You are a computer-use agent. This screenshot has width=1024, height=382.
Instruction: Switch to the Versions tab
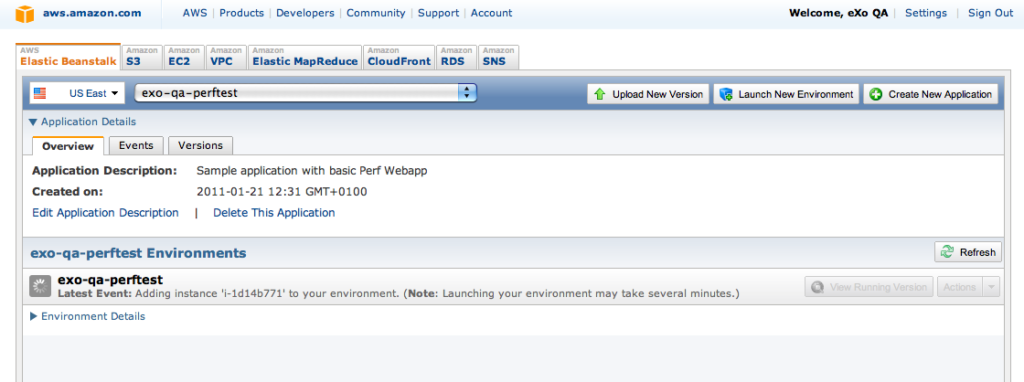200,145
